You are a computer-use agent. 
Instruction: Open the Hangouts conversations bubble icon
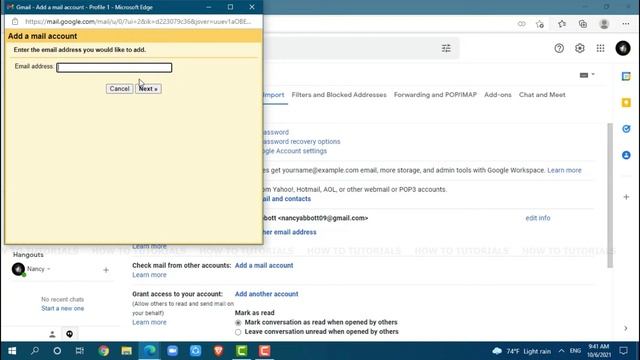pos(69,334)
